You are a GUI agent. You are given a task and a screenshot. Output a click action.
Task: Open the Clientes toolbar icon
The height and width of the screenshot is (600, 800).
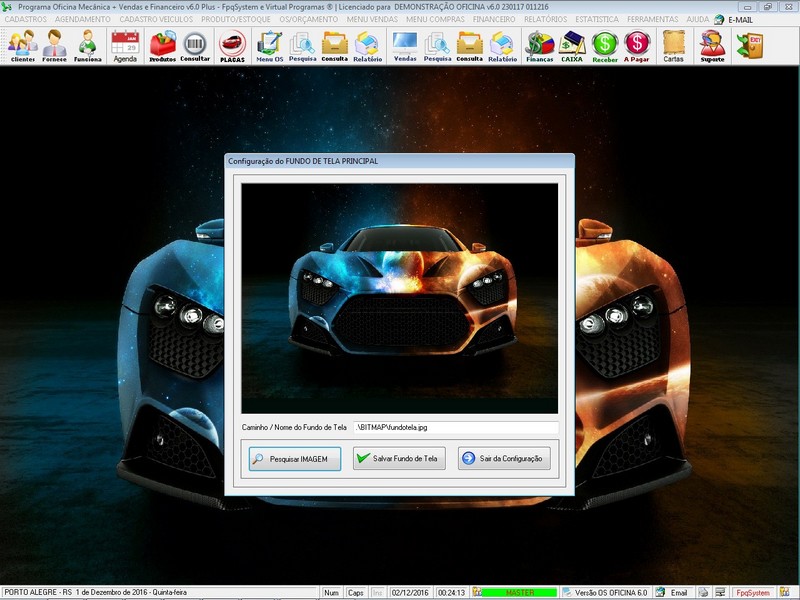coord(23,46)
